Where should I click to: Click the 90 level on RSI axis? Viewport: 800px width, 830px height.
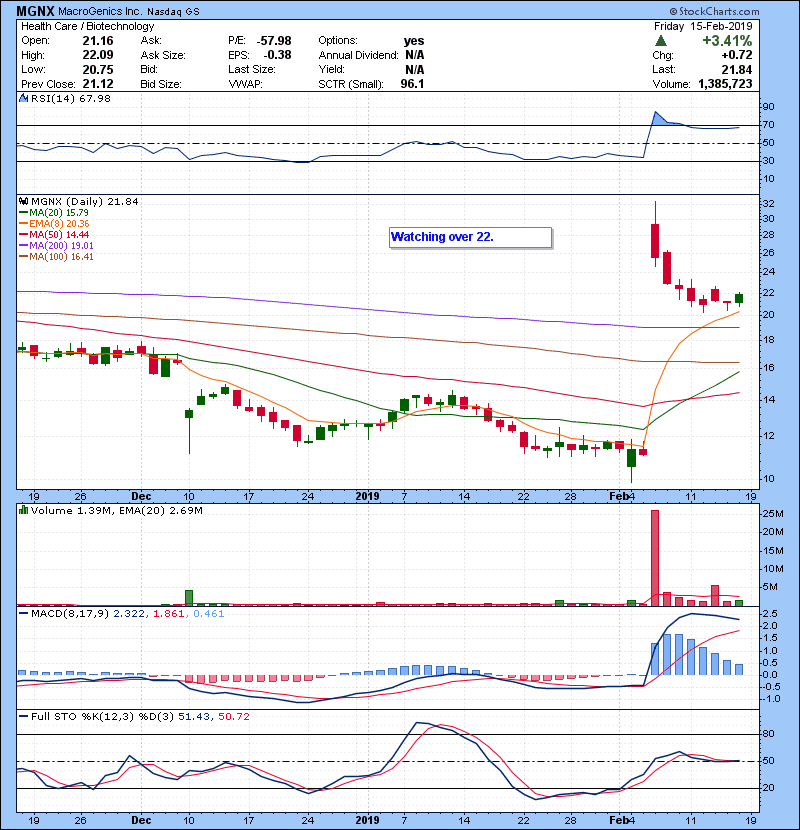[768, 107]
